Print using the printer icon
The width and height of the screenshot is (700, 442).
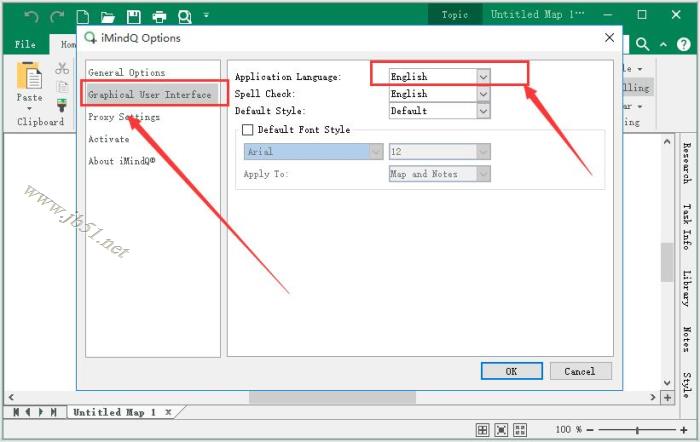(159, 17)
